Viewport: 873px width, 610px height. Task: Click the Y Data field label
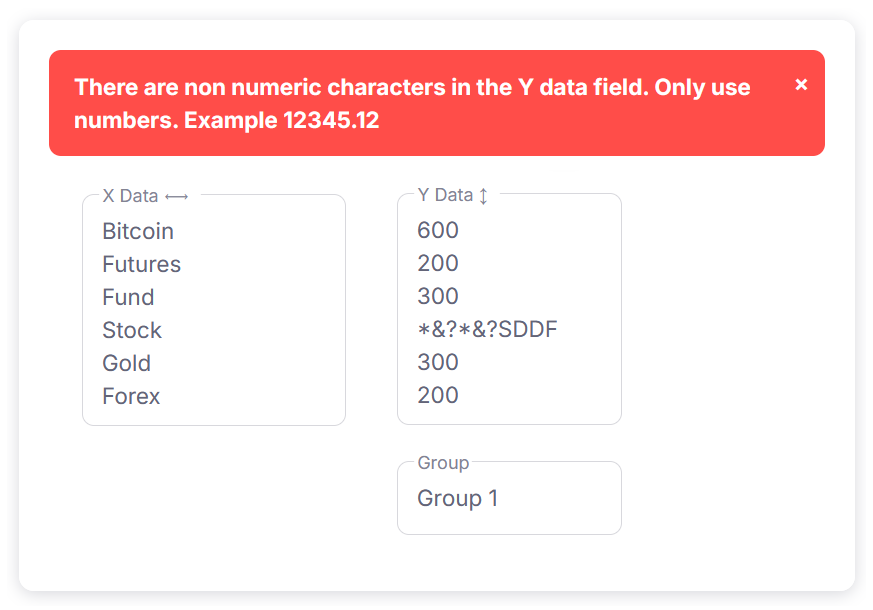click(445, 195)
